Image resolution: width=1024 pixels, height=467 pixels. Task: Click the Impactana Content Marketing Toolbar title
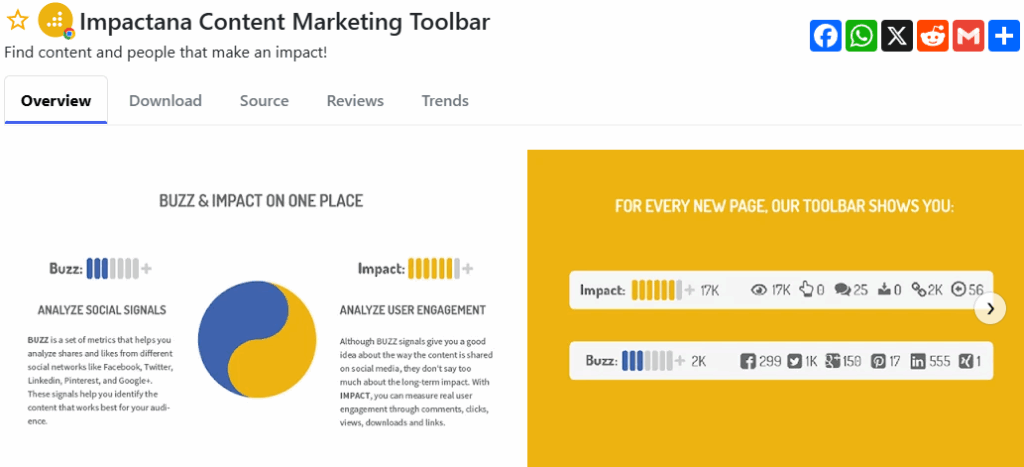[x=285, y=22]
